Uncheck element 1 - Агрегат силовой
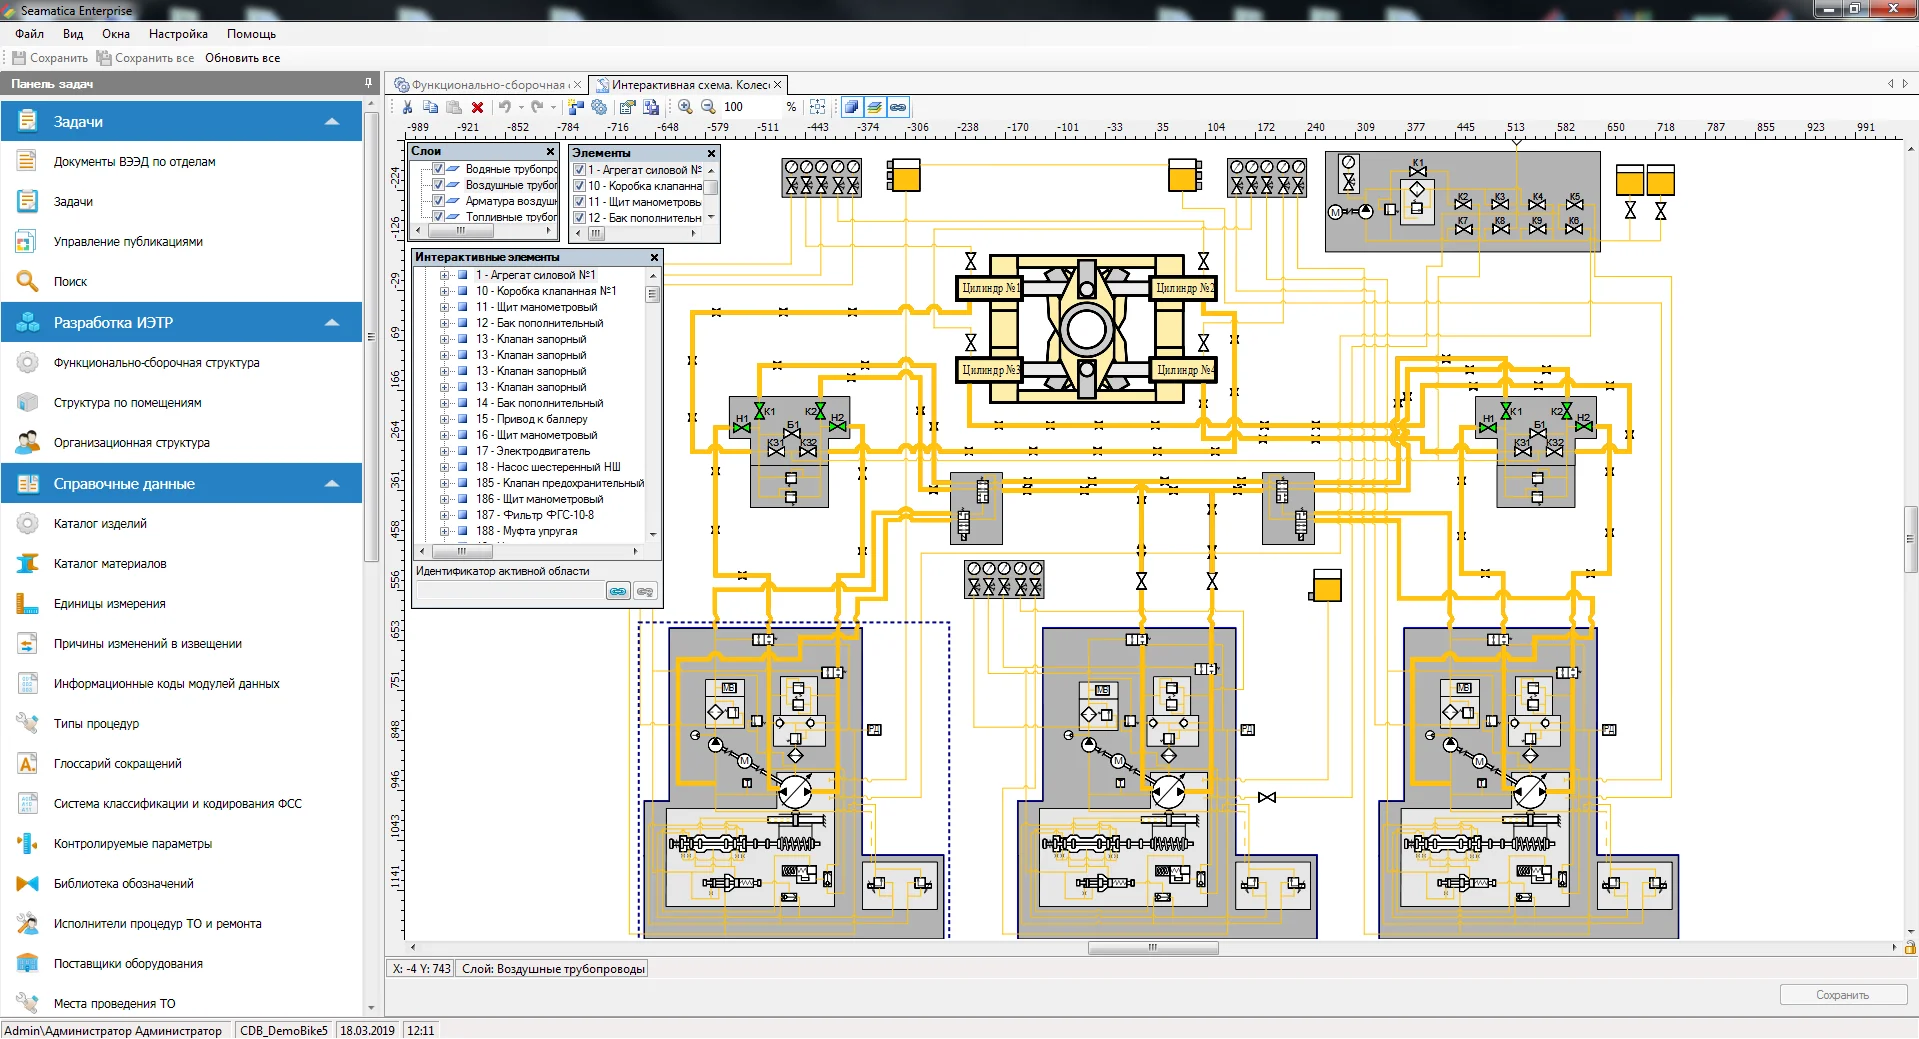 point(579,170)
